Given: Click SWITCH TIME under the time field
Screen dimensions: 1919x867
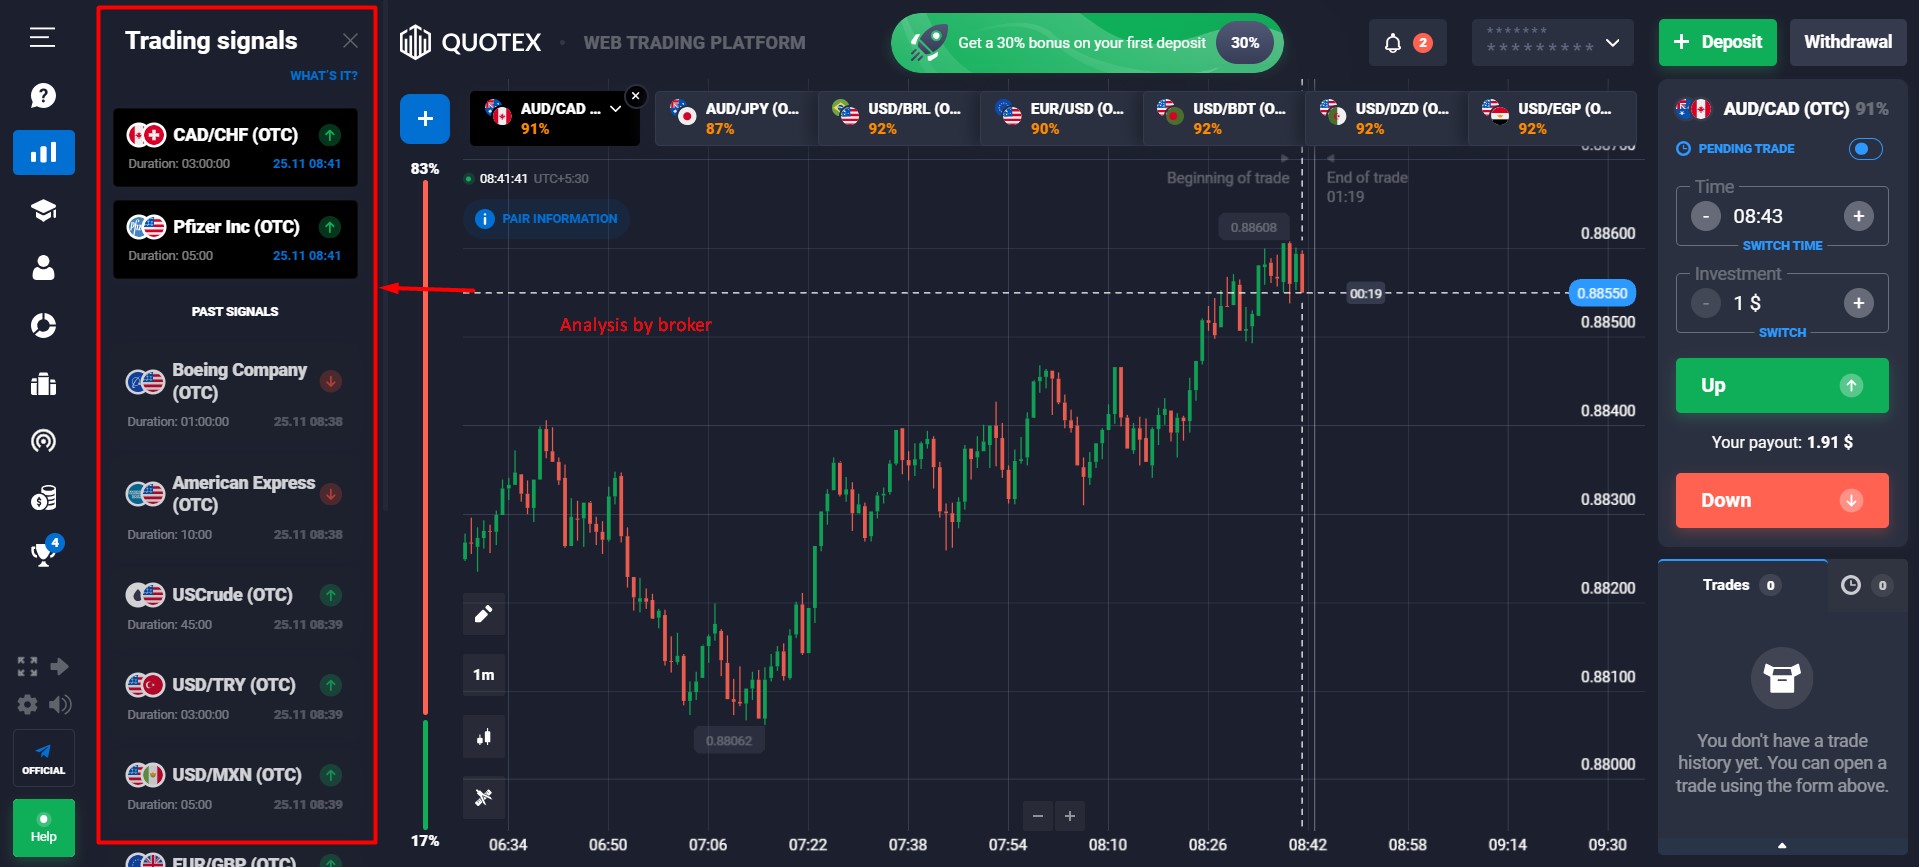Looking at the screenshot, I should pos(1782,246).
